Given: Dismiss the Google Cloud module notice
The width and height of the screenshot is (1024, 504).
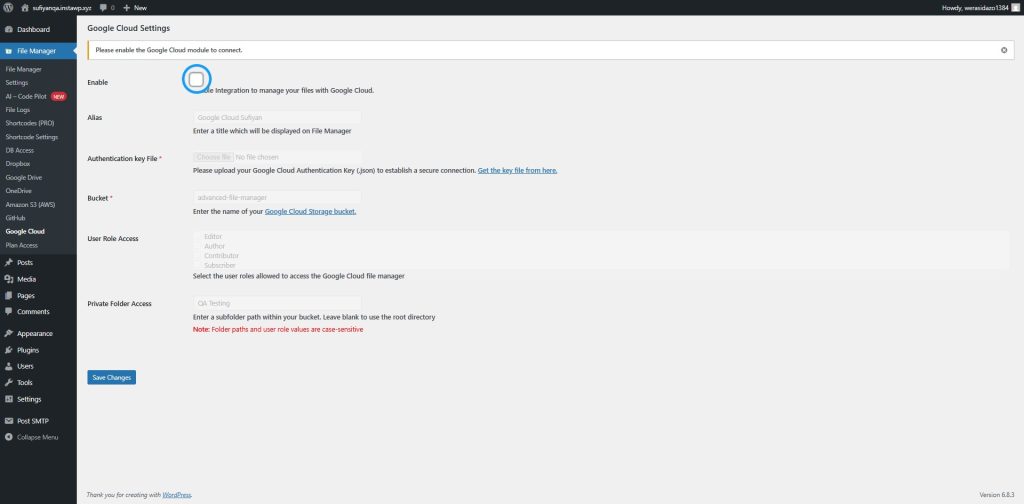Looking at the screenshot, I should 1004,49.
